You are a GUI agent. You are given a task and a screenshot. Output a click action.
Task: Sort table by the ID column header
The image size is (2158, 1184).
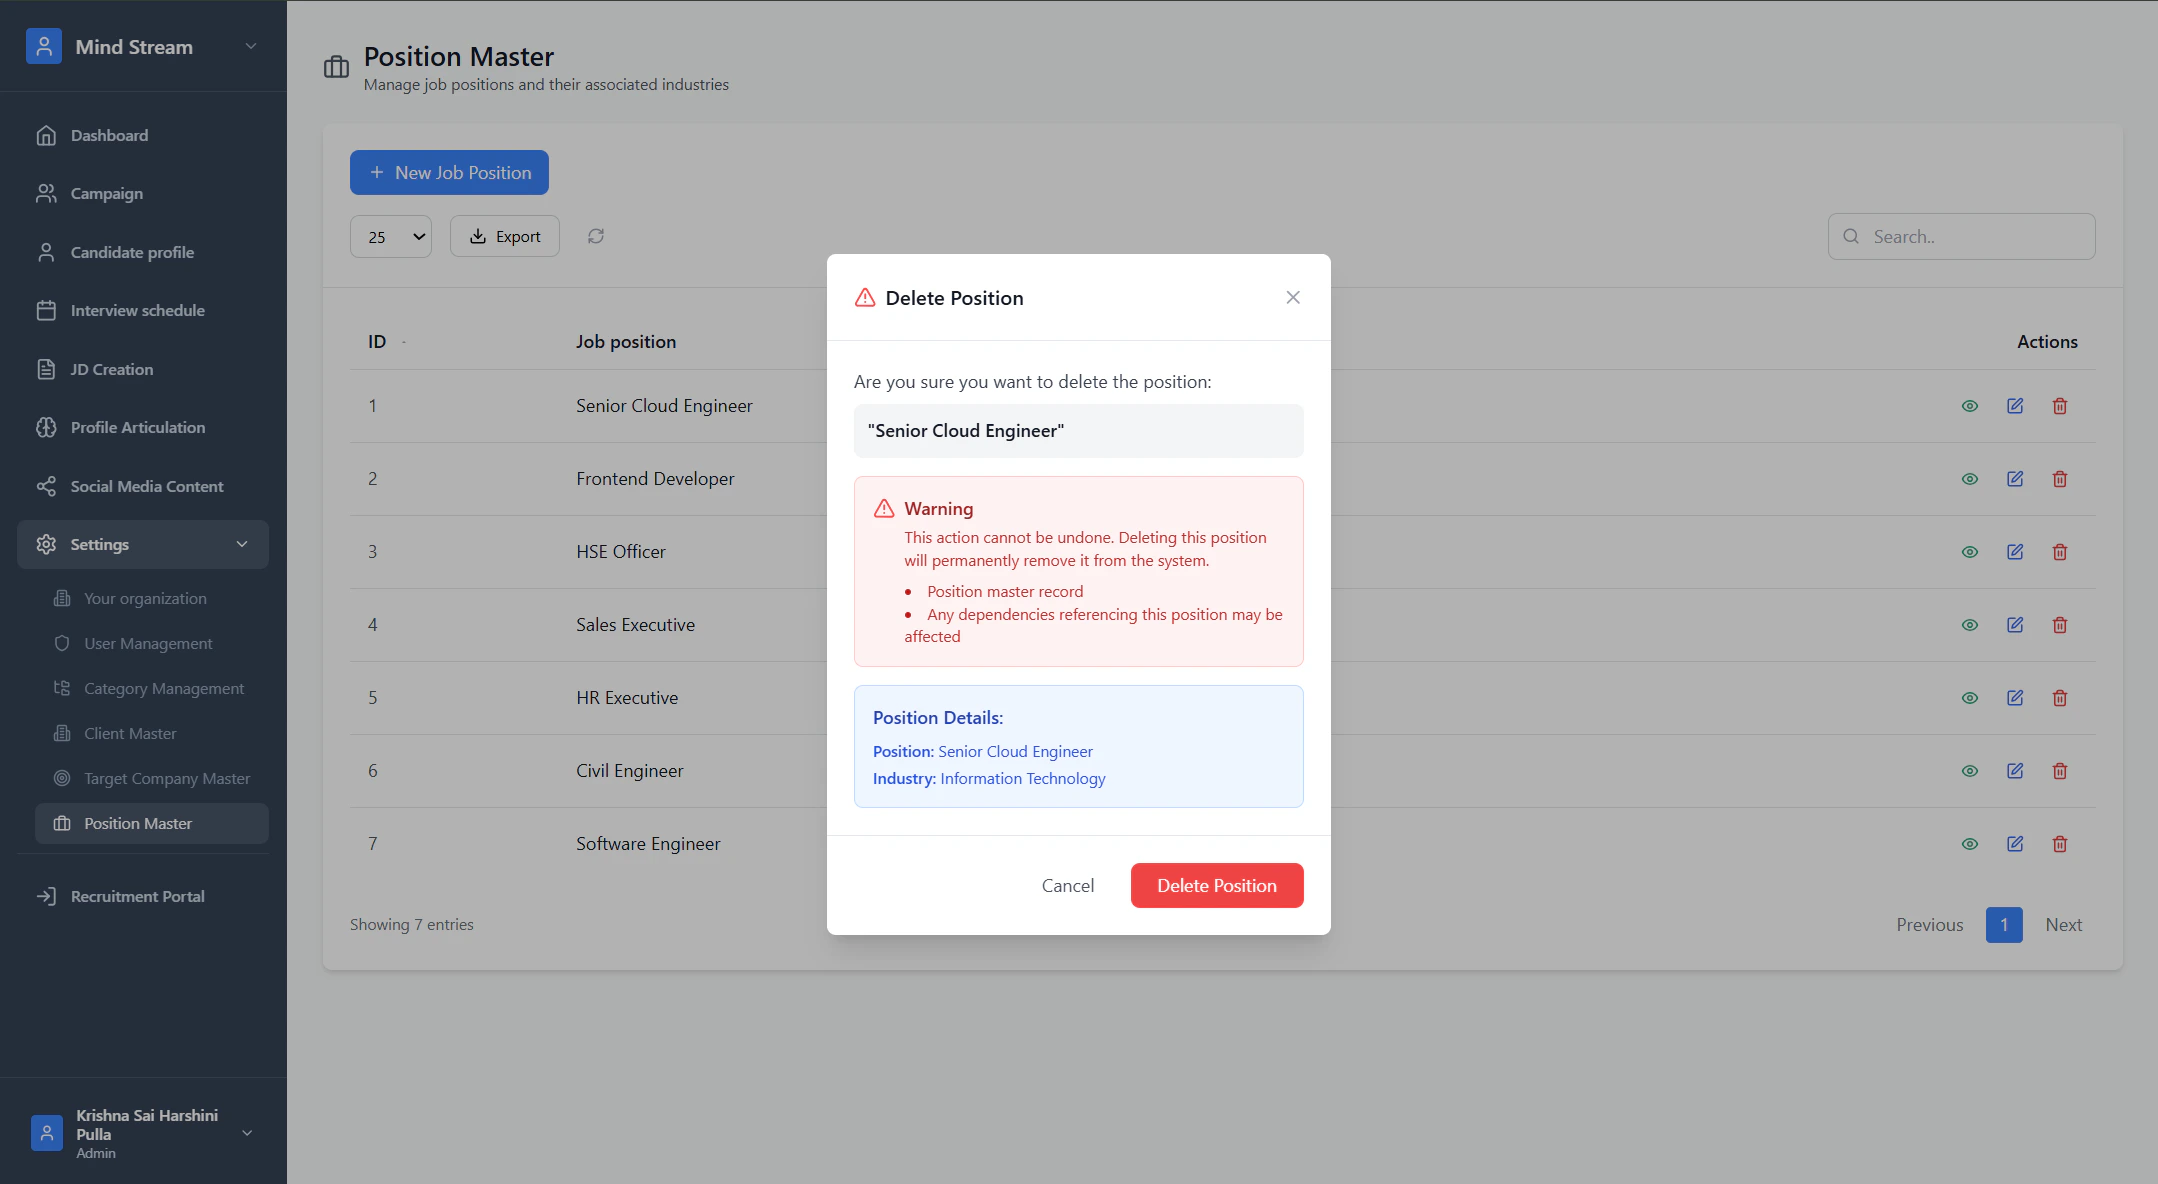(x=377, y=342)
